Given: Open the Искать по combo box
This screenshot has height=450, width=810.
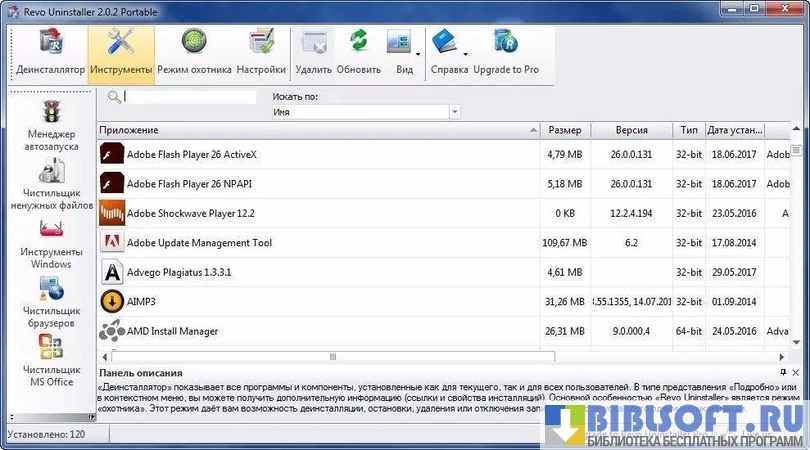Looking at the screenshot, I should click(x=365, y=113).
